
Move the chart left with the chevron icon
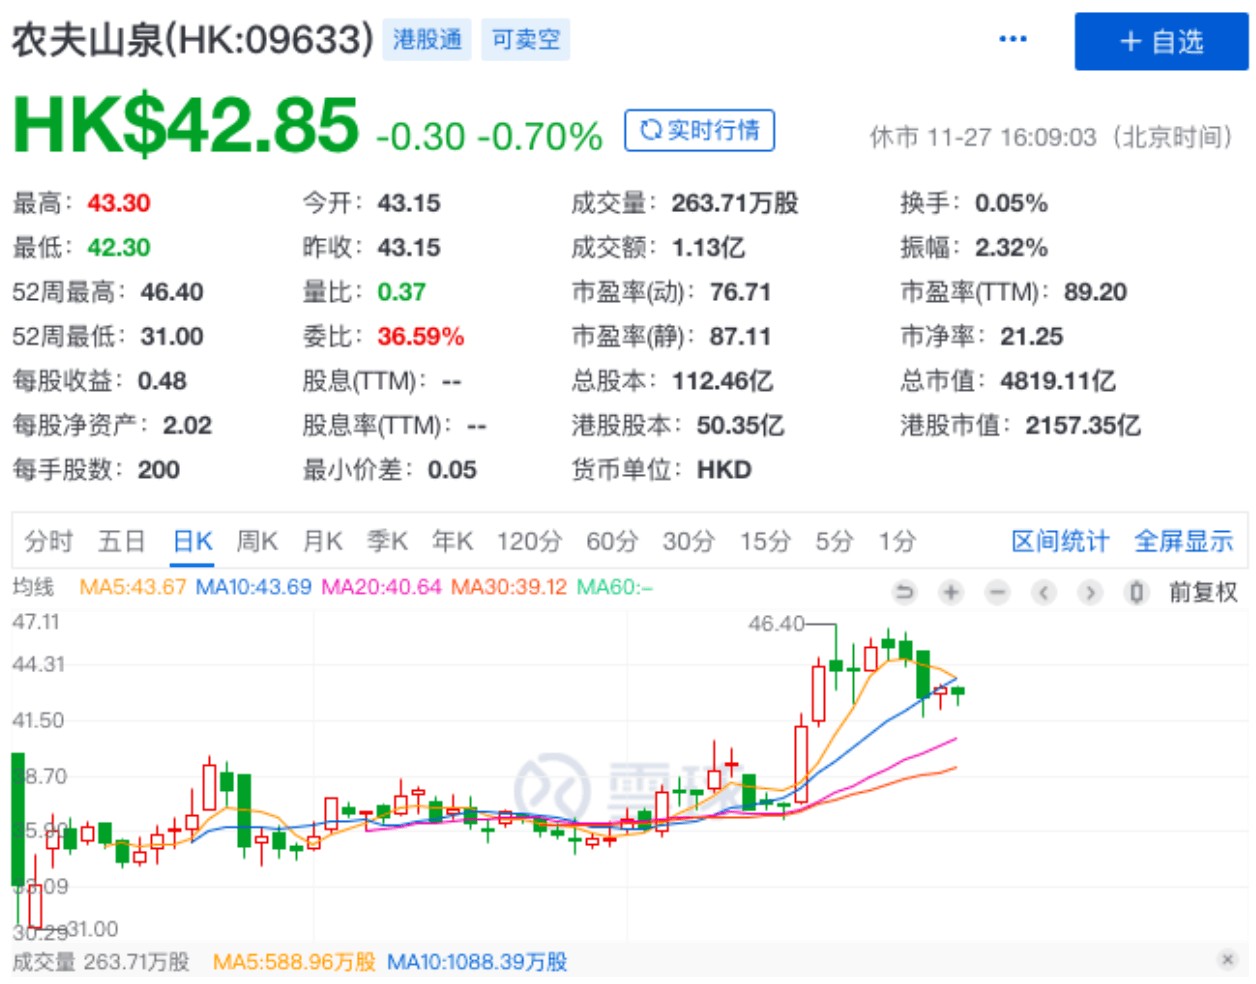[x=1044, y=593]
